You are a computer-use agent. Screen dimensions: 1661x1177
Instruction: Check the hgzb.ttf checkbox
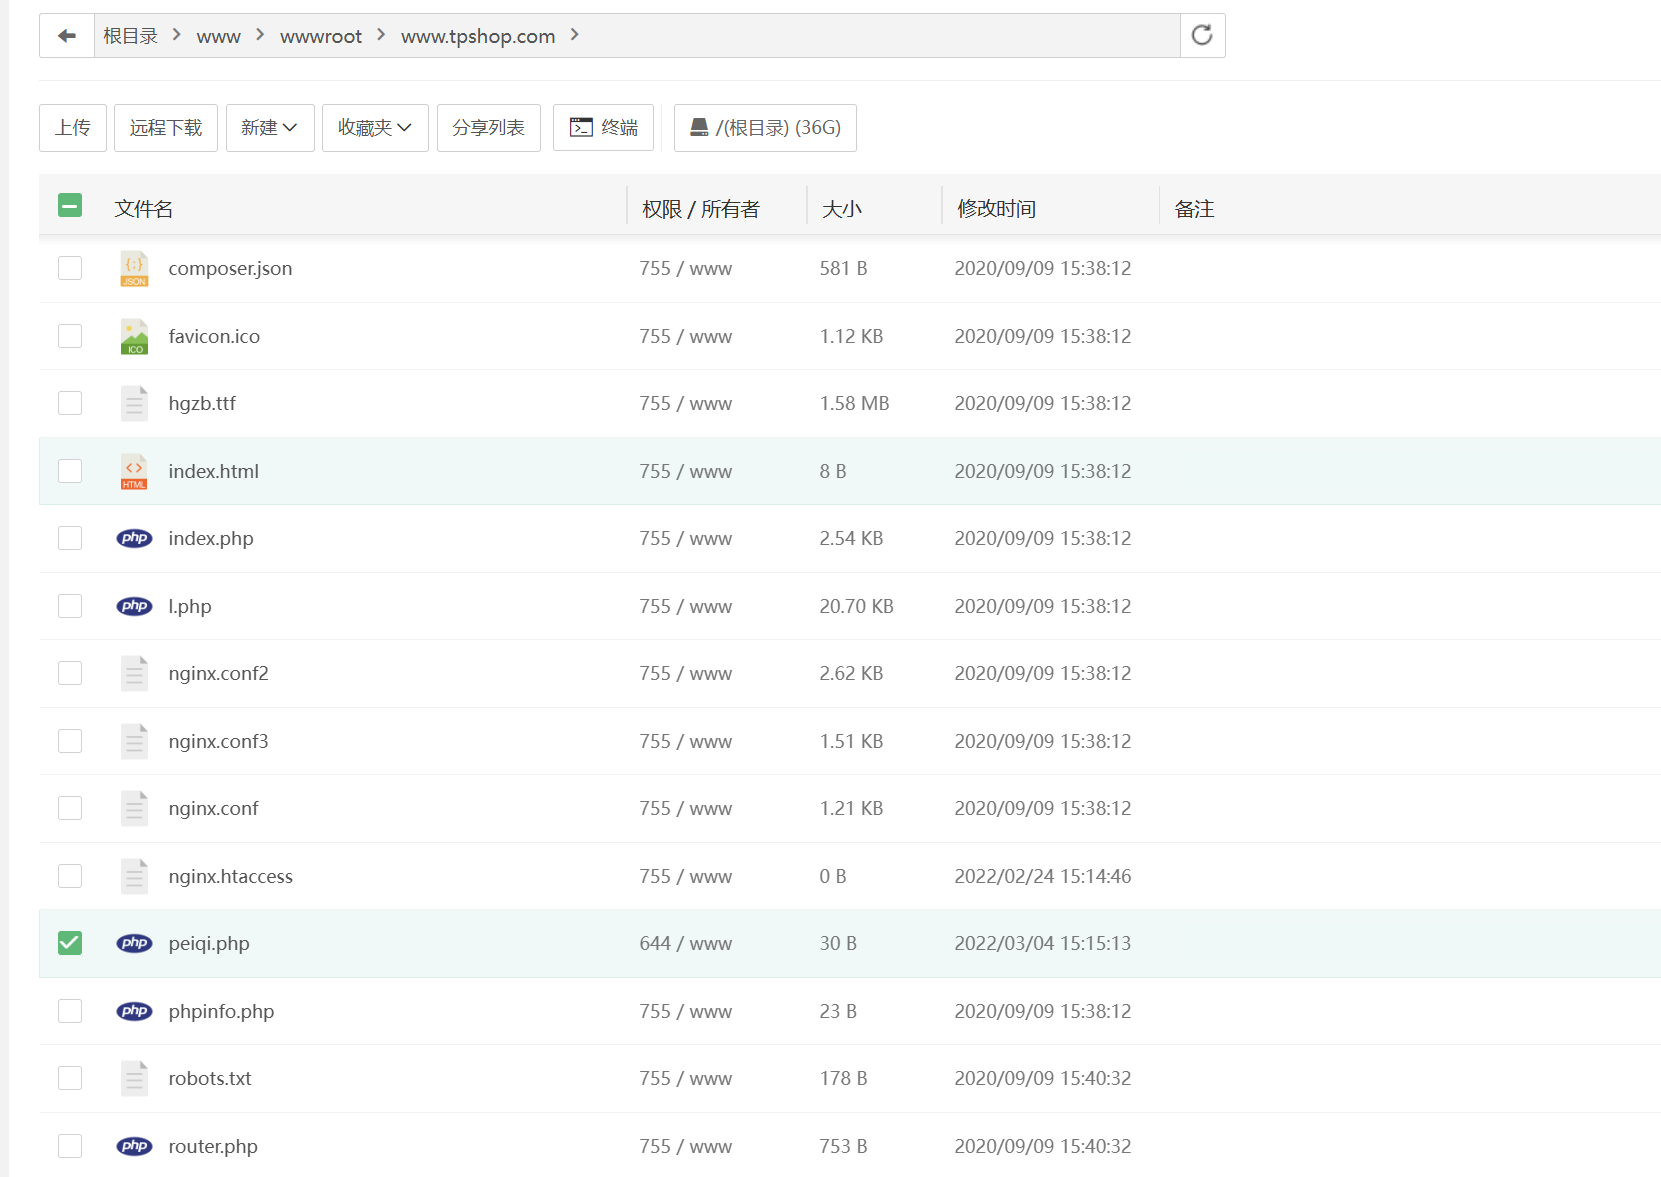(70, 403)
